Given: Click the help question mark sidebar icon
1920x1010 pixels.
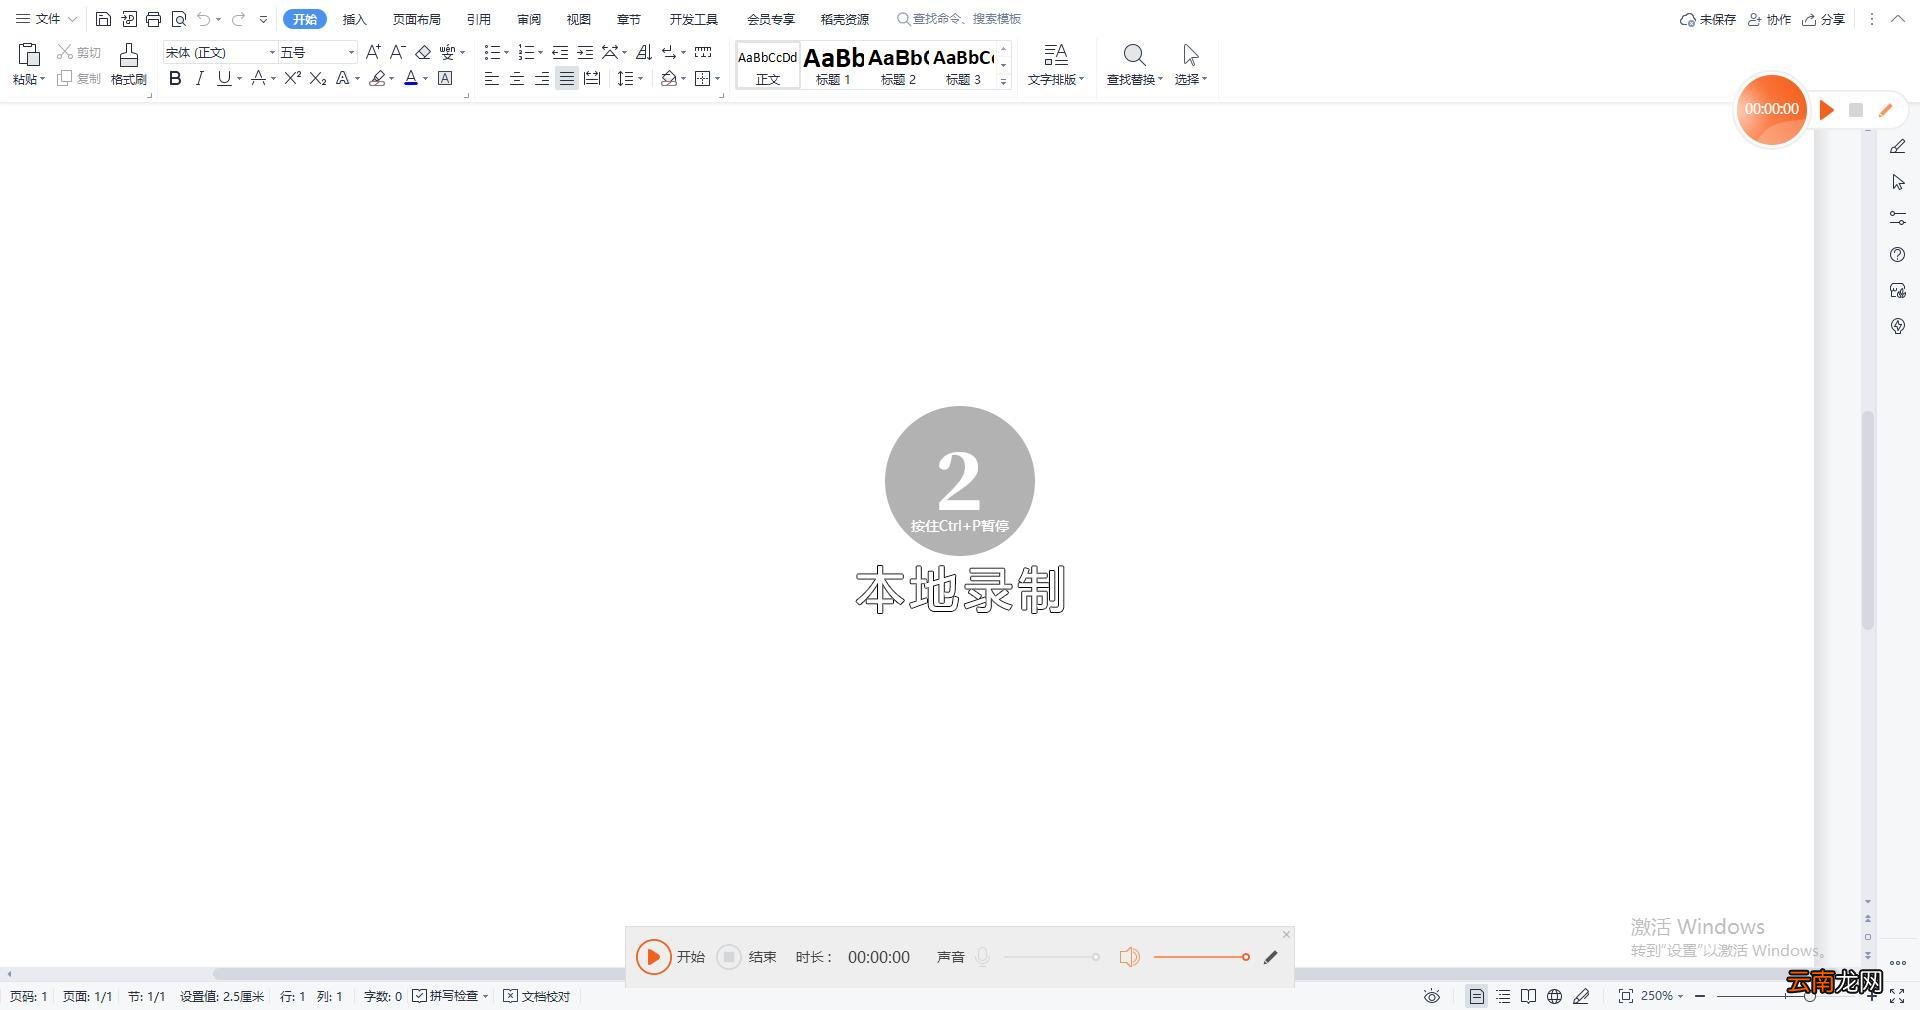Looking at the screenshot, I should (x=1898, y=255).
